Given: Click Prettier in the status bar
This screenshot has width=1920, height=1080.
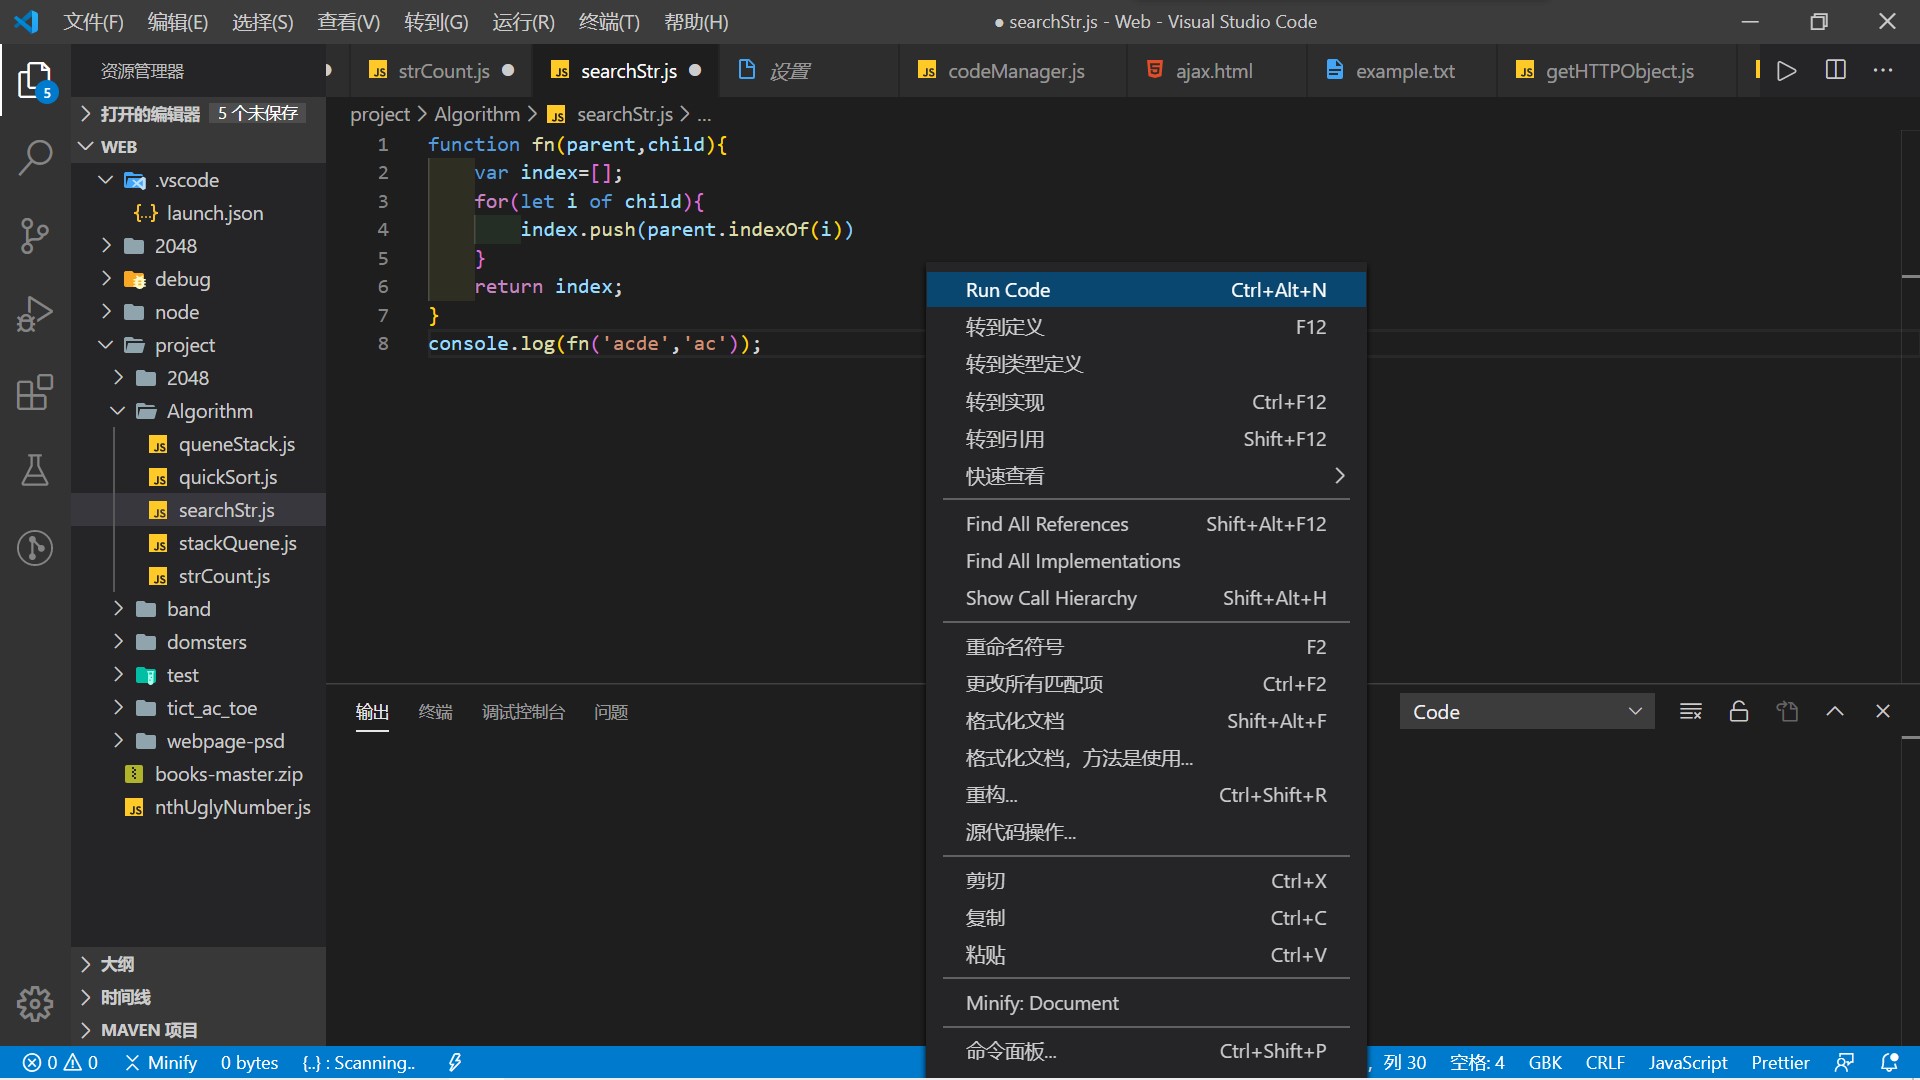Looking at the screenshot, I should click(x=1780, y=1062).
